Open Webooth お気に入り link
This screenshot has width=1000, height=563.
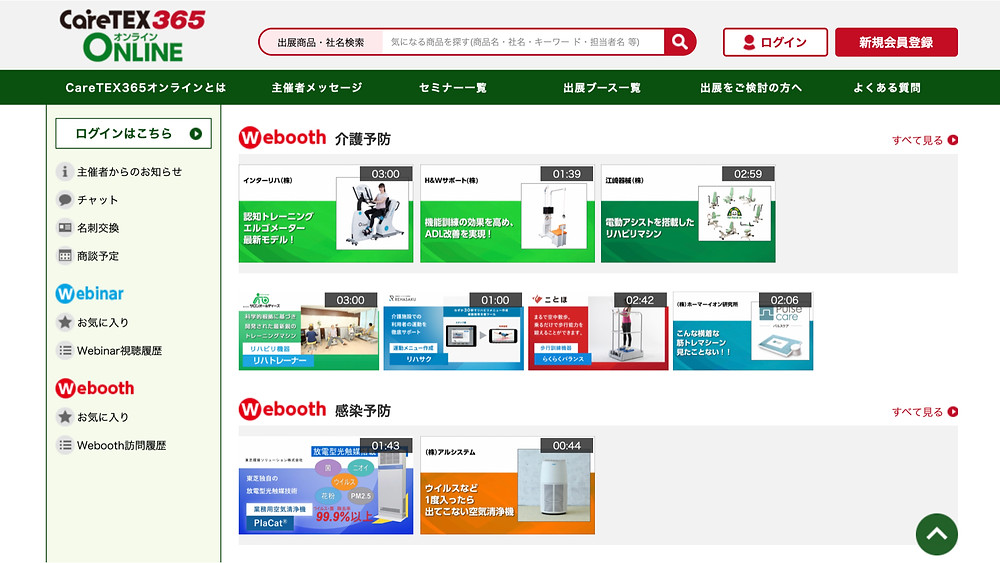click(103, 417)
